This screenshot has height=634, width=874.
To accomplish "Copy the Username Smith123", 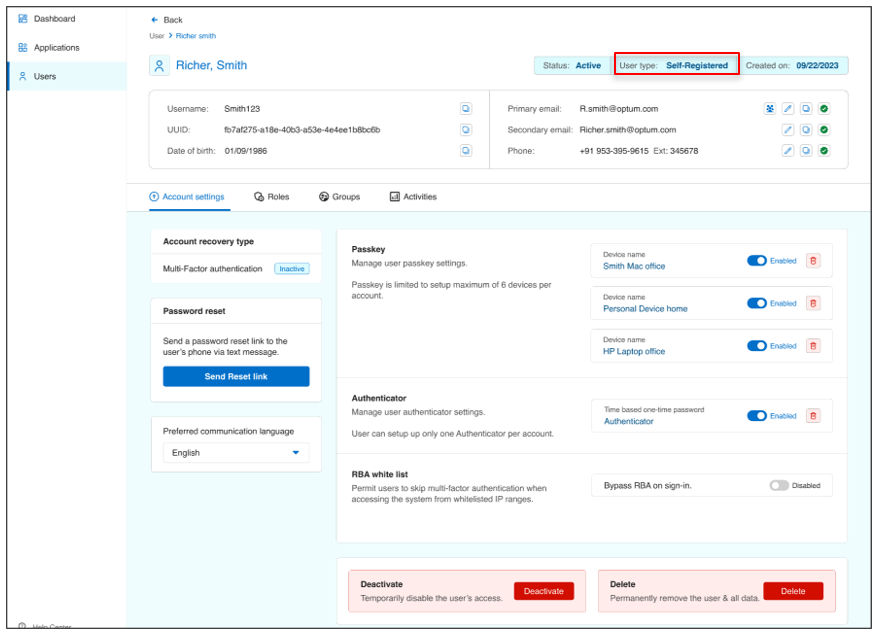I will click(x=466, y=109).
